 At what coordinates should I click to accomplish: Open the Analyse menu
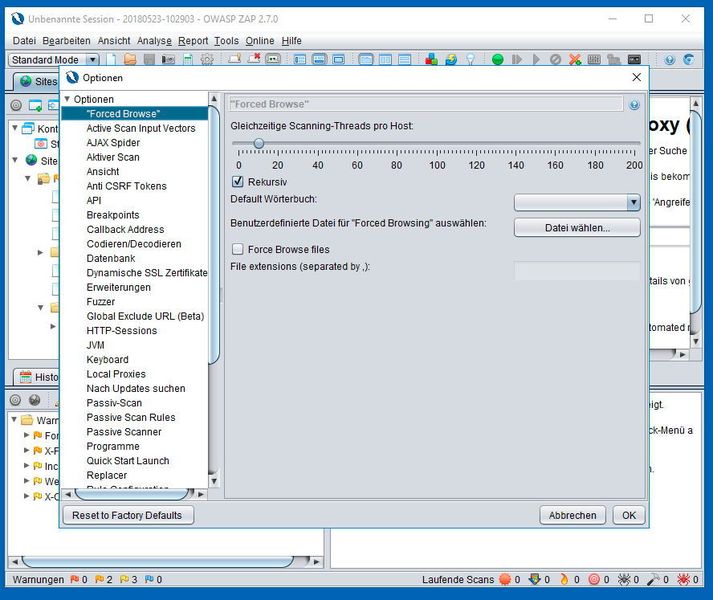point(154,41)
